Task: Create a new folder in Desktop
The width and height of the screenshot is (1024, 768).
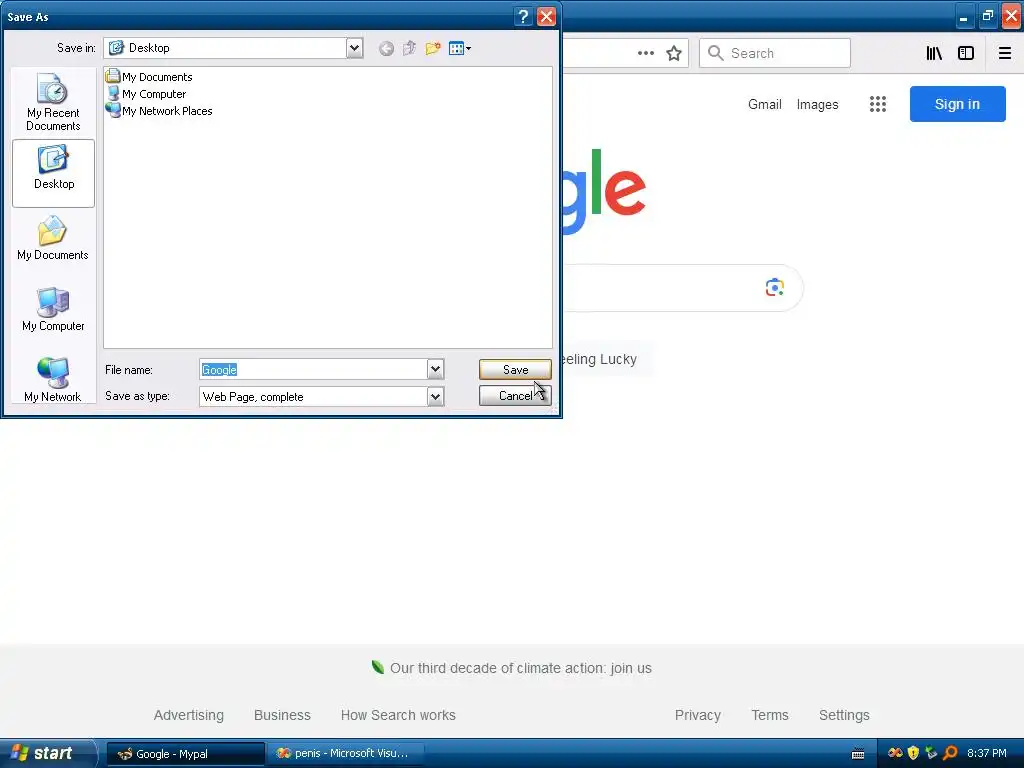Action: click(x=433, y=48)
